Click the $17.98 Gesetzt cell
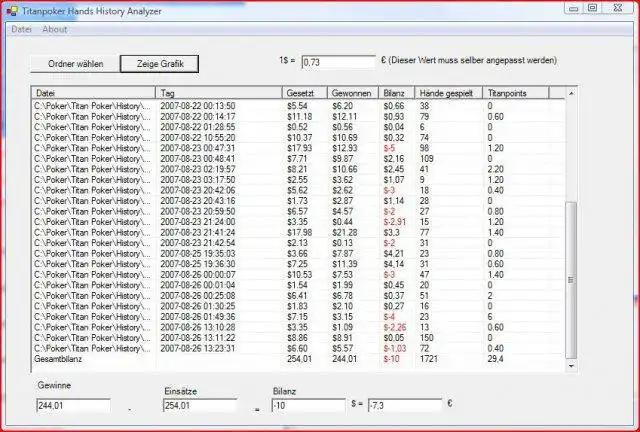 [300, 232]
